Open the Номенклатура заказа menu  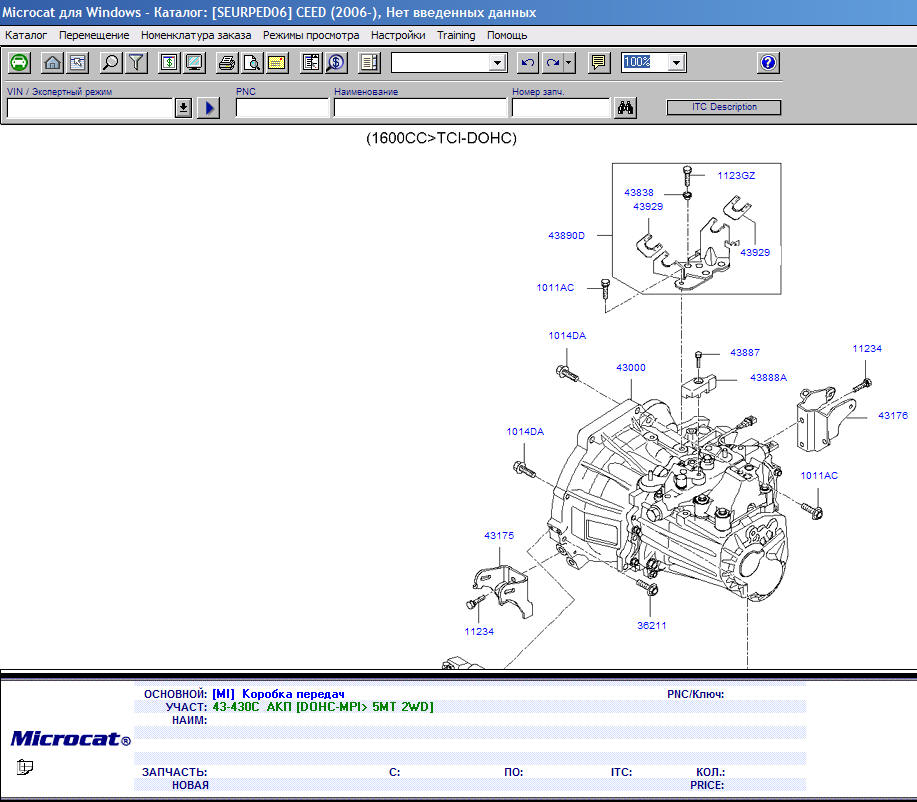(196, 35)
